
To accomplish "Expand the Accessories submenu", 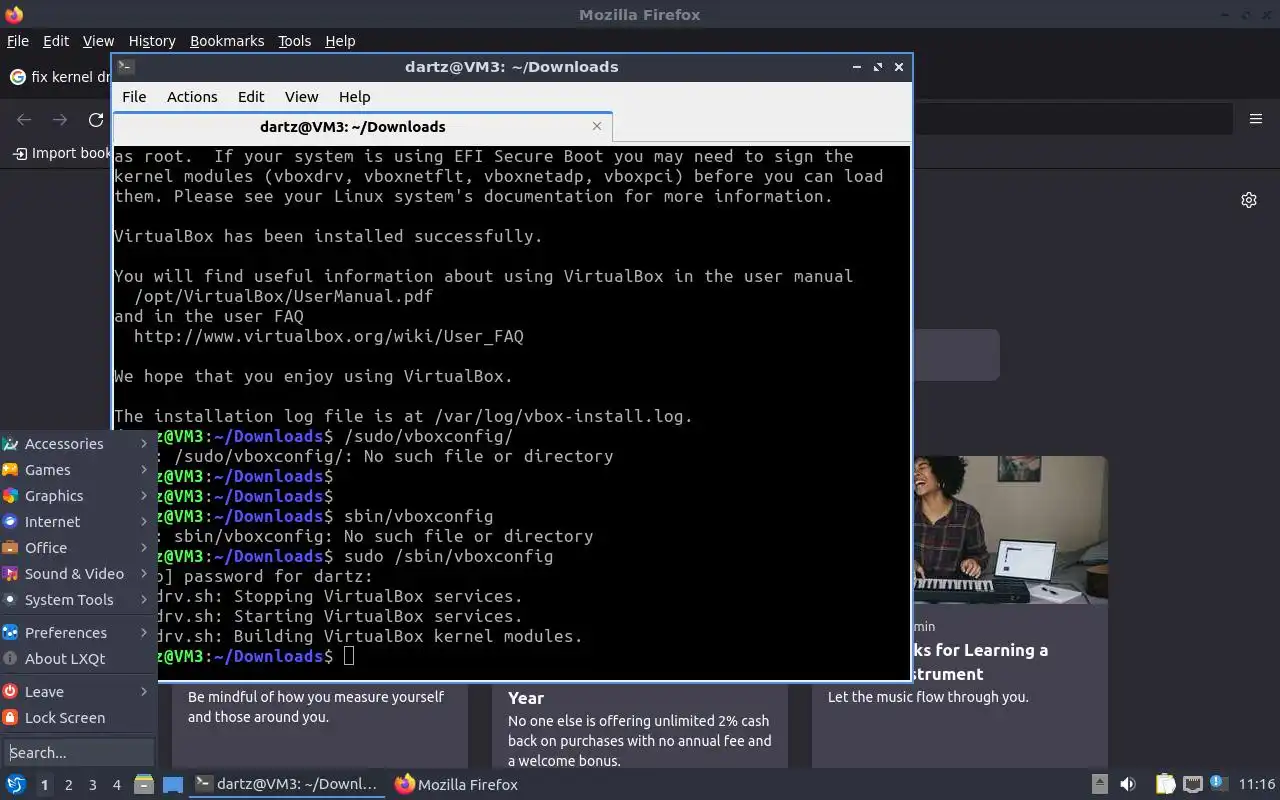I will pyautogui.click(x=144, y=444).
